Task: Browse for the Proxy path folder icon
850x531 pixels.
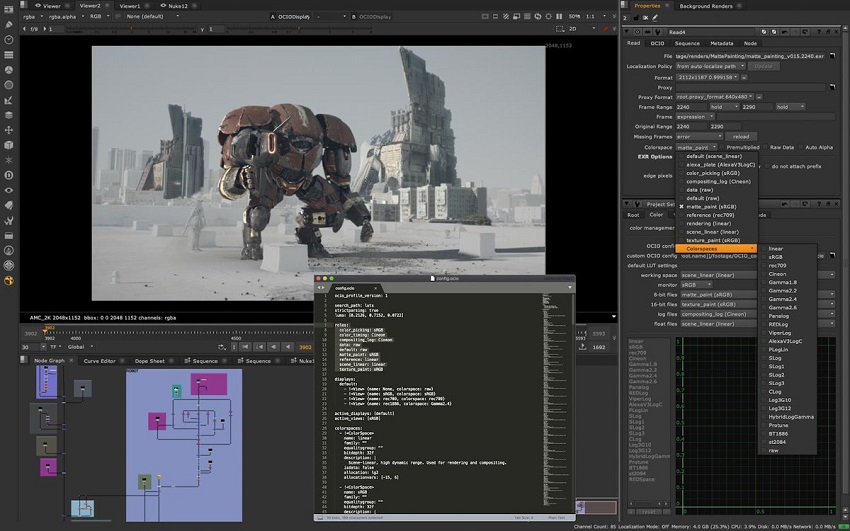Action: pos(832,87)
